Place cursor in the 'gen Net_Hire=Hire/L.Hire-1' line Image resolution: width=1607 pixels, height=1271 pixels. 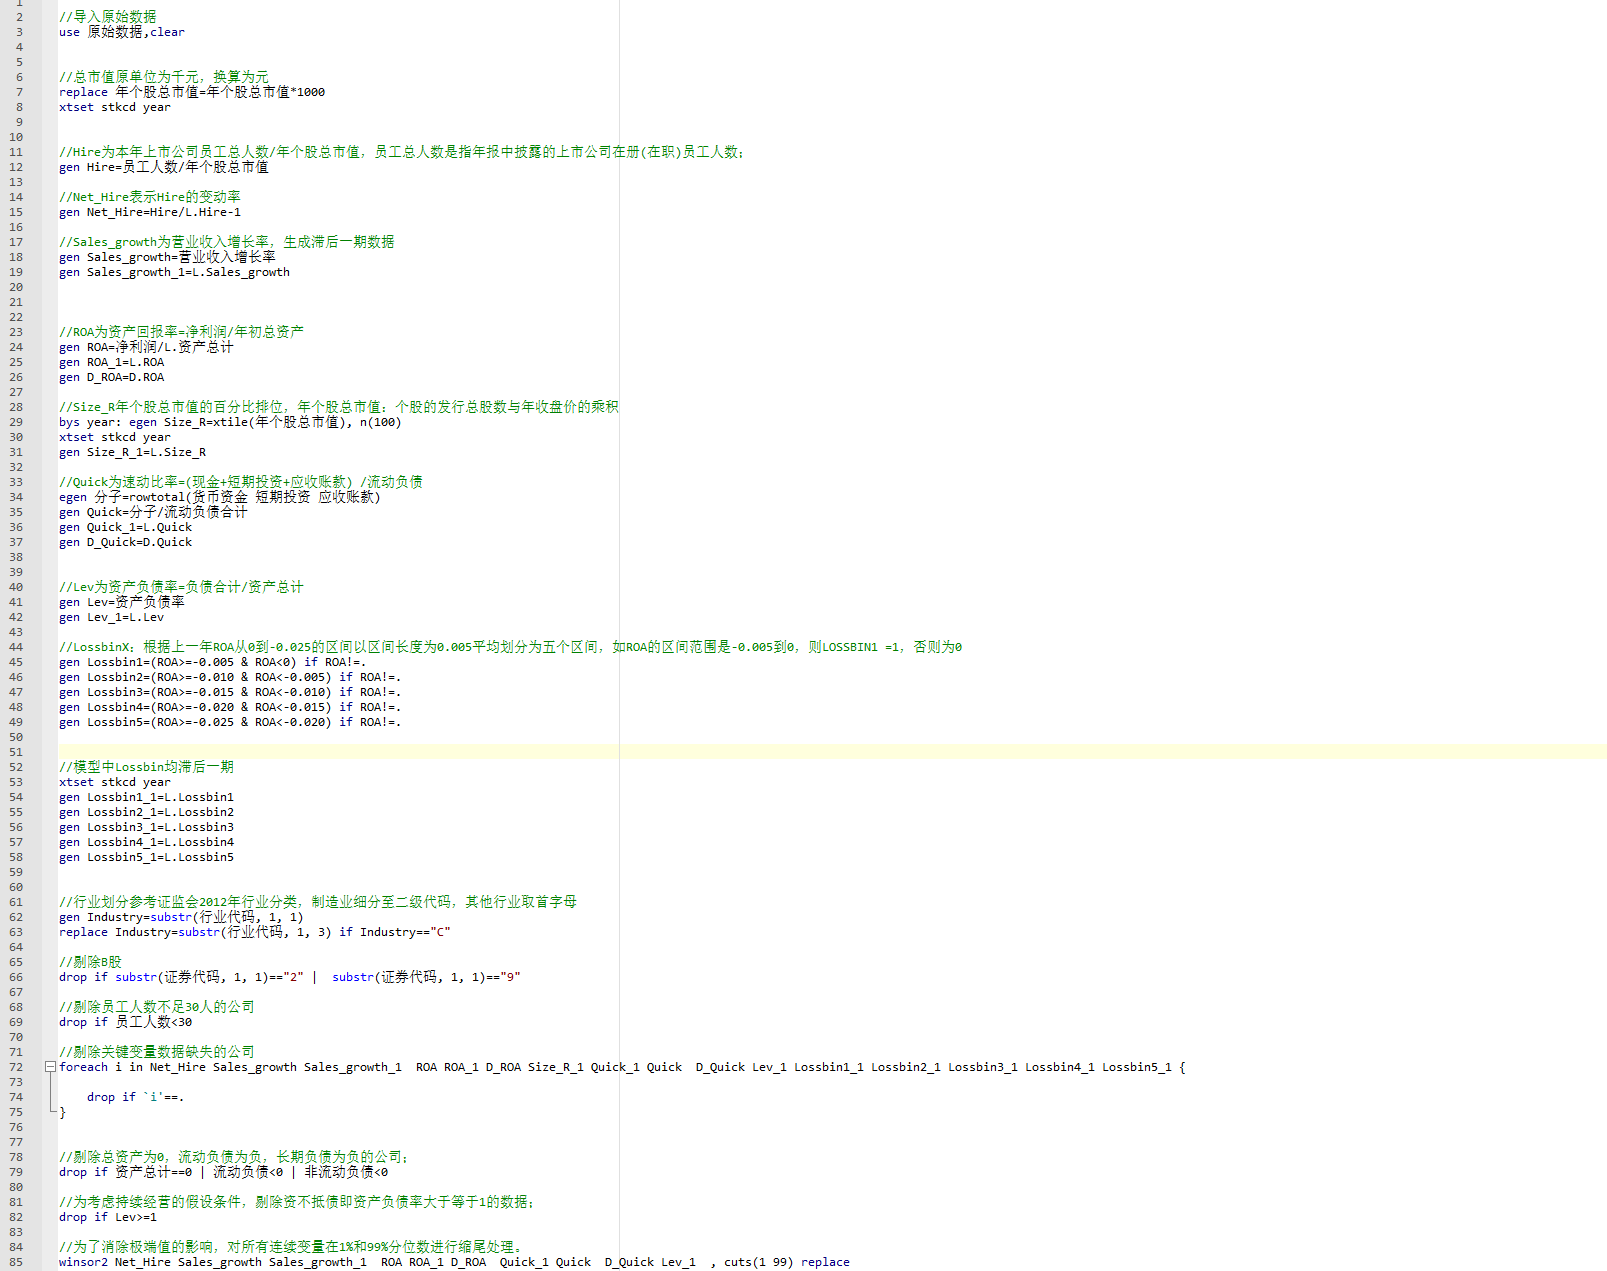click(x=149, y=212)
